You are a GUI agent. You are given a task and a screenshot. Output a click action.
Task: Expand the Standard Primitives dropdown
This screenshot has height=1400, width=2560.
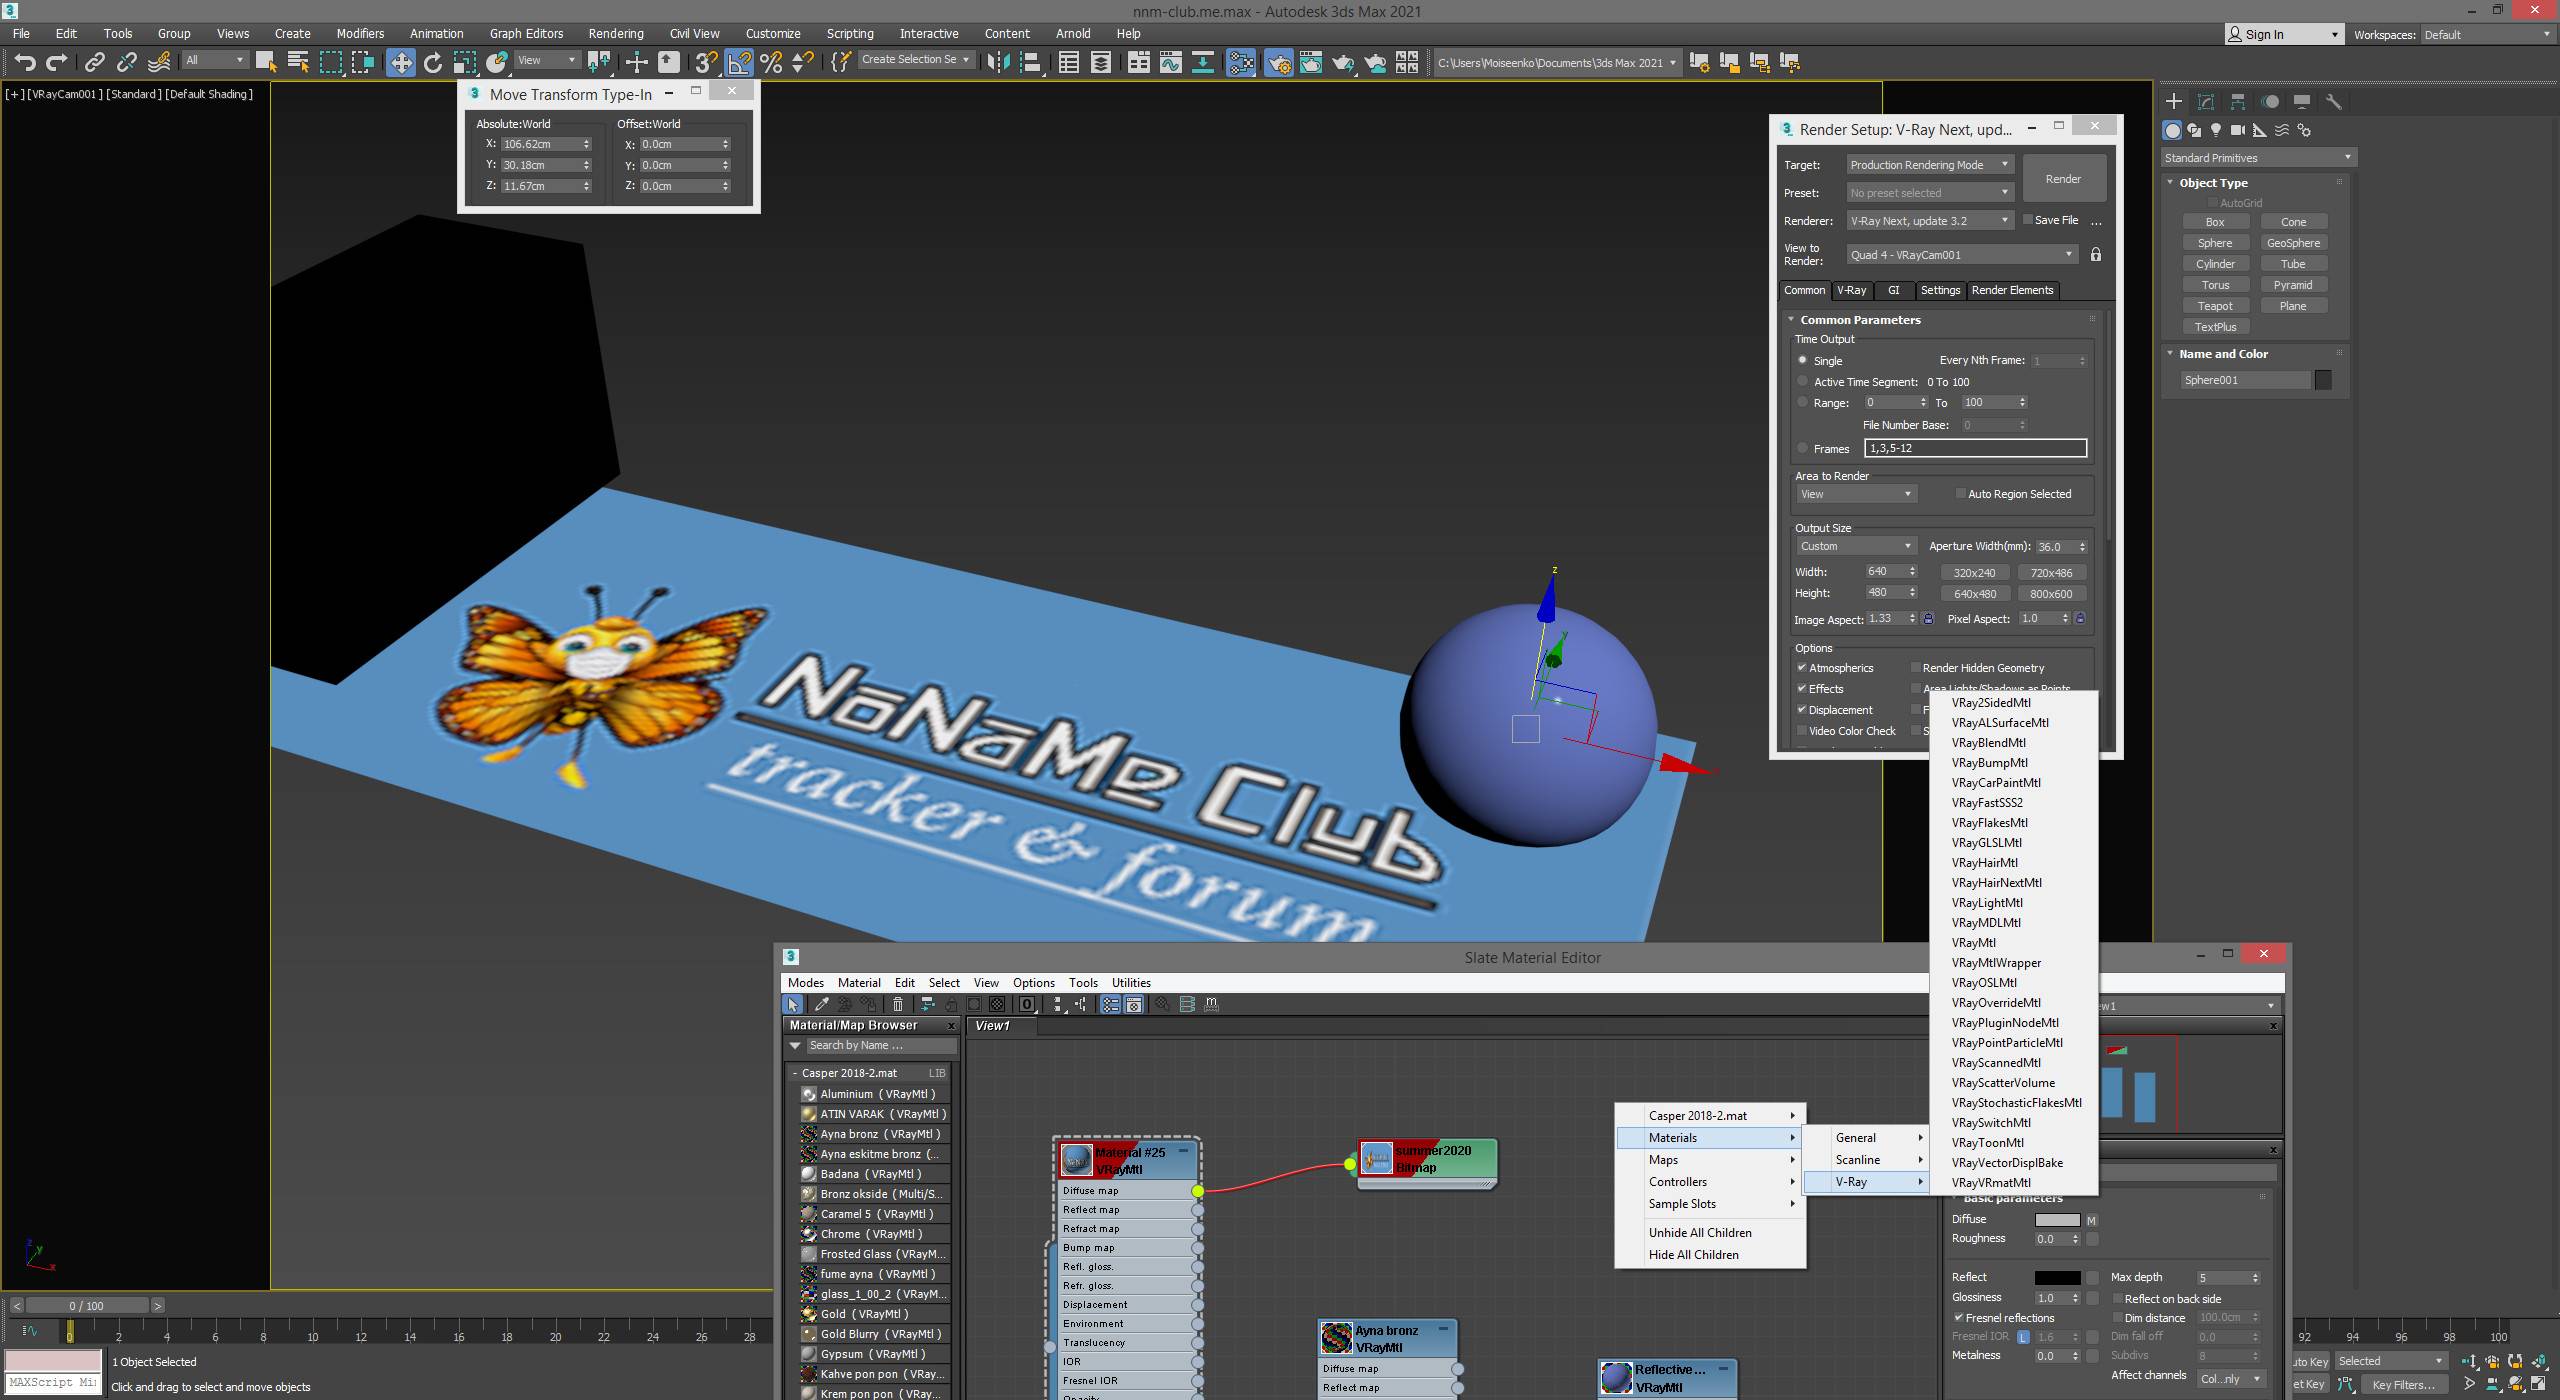[x=2256, y=158]
